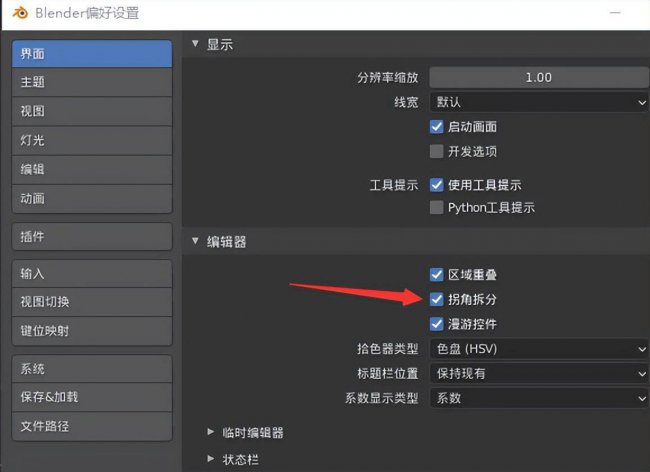Viewport: 650px width, 472px height.
Task: Go to the 插件 section
Action: (x=92, y=237)
